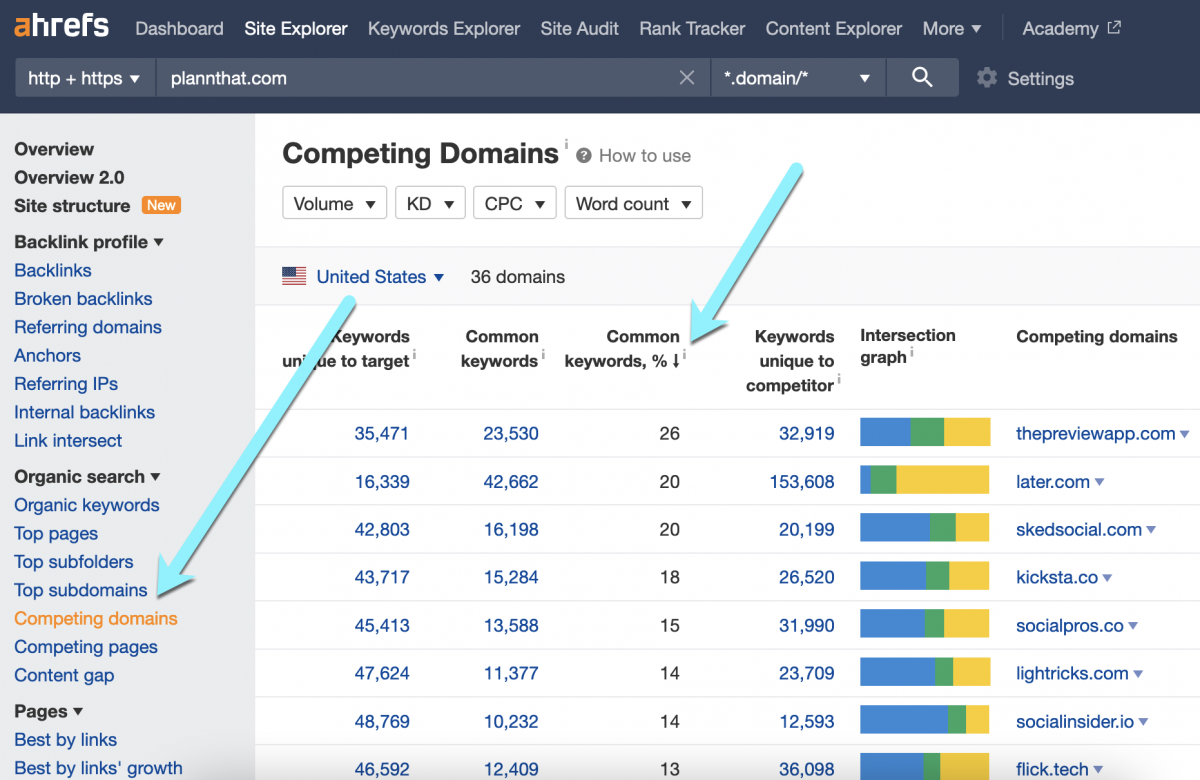
Task: Click the United States flag icon
Action: (294, 276)
